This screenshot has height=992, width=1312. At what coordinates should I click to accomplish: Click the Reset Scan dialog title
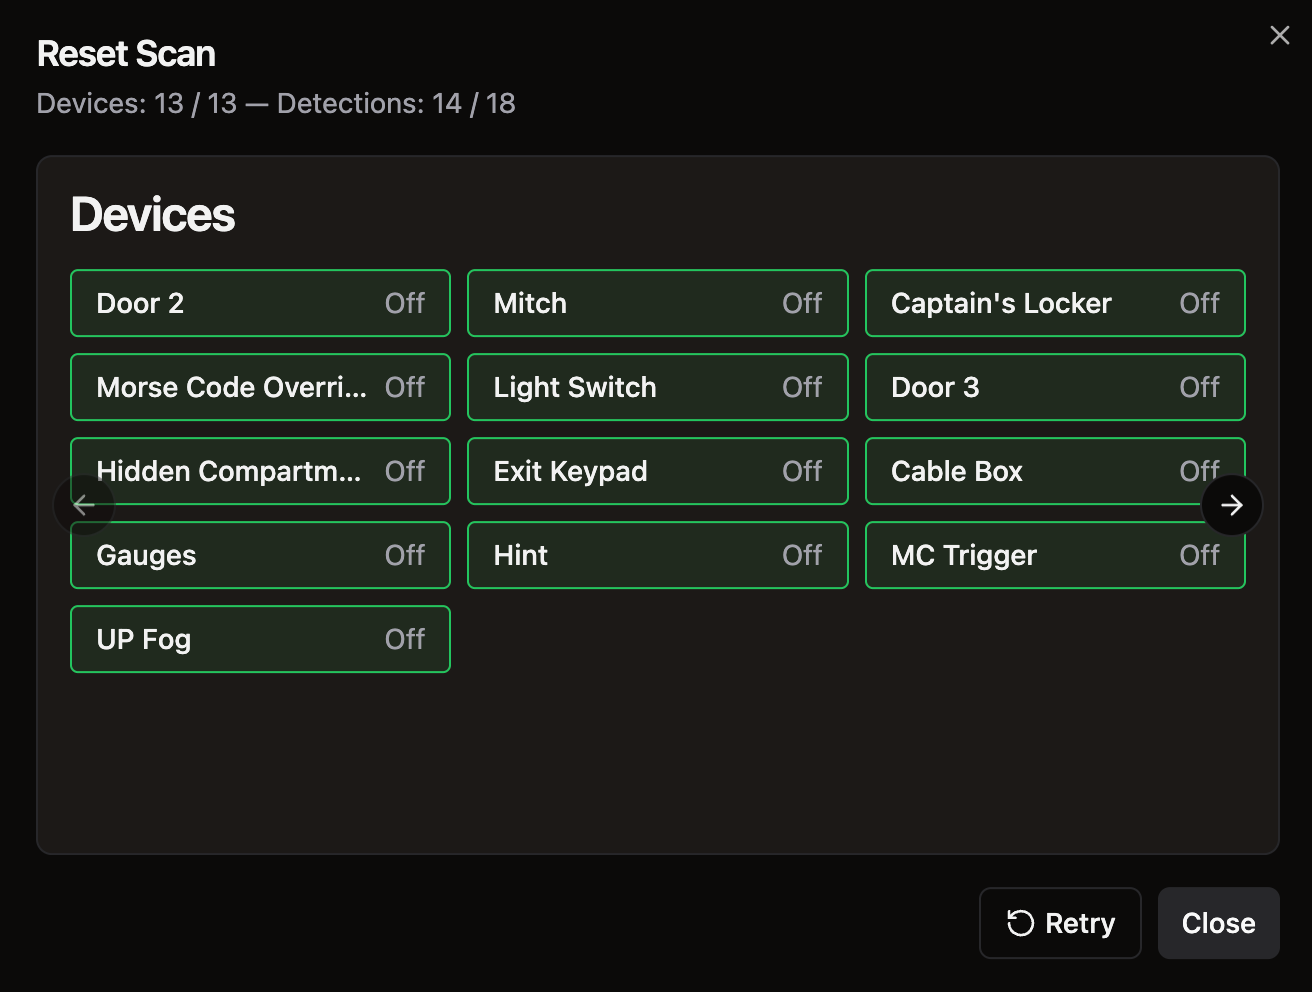pyautogui.click(x=126, y=54)
